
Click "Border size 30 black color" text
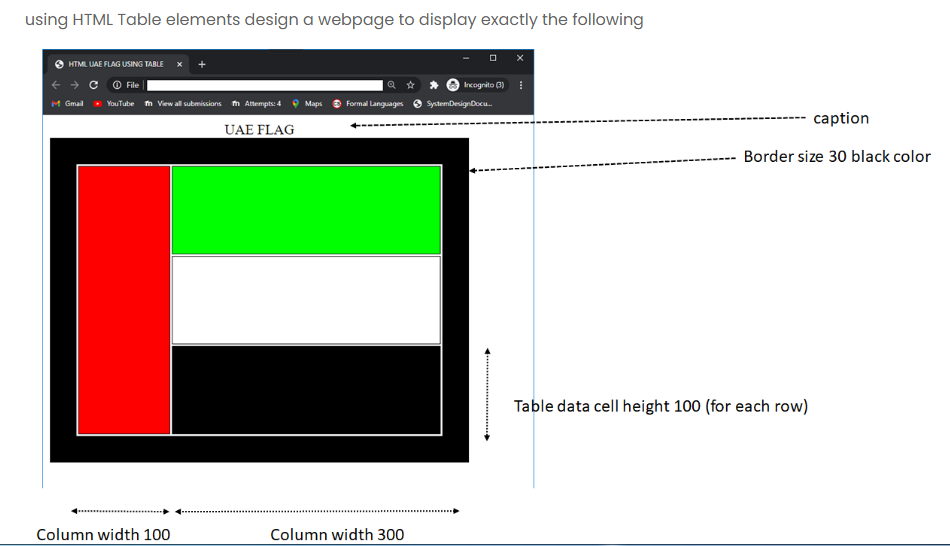[837, 156]
